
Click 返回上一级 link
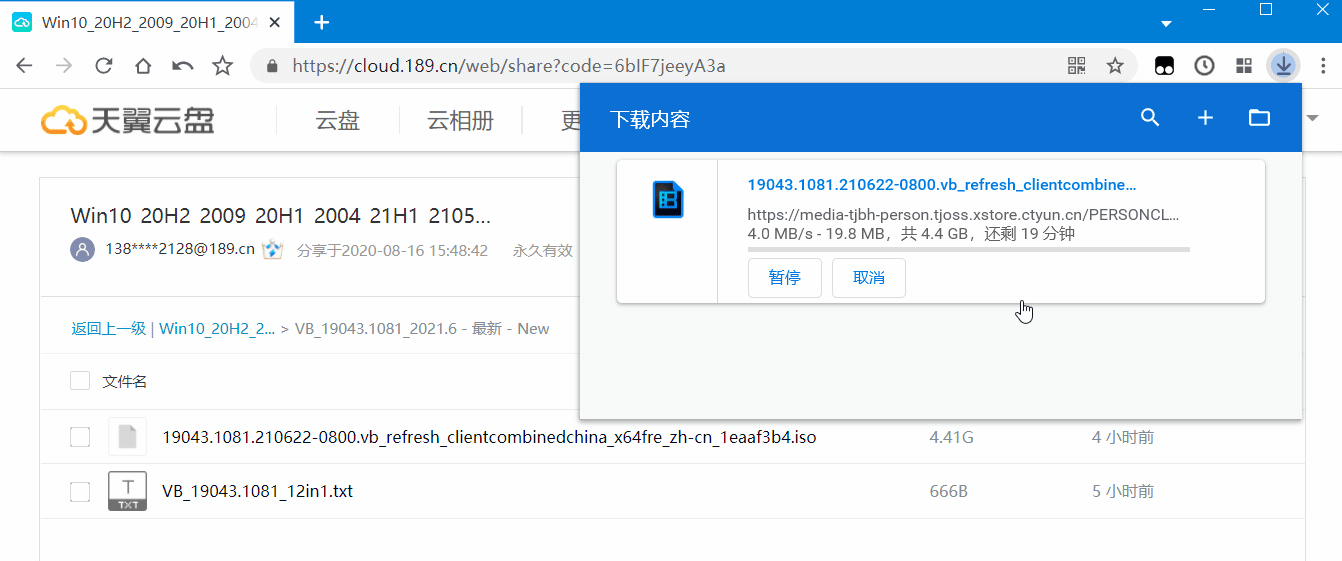click(x=108, y=328)
